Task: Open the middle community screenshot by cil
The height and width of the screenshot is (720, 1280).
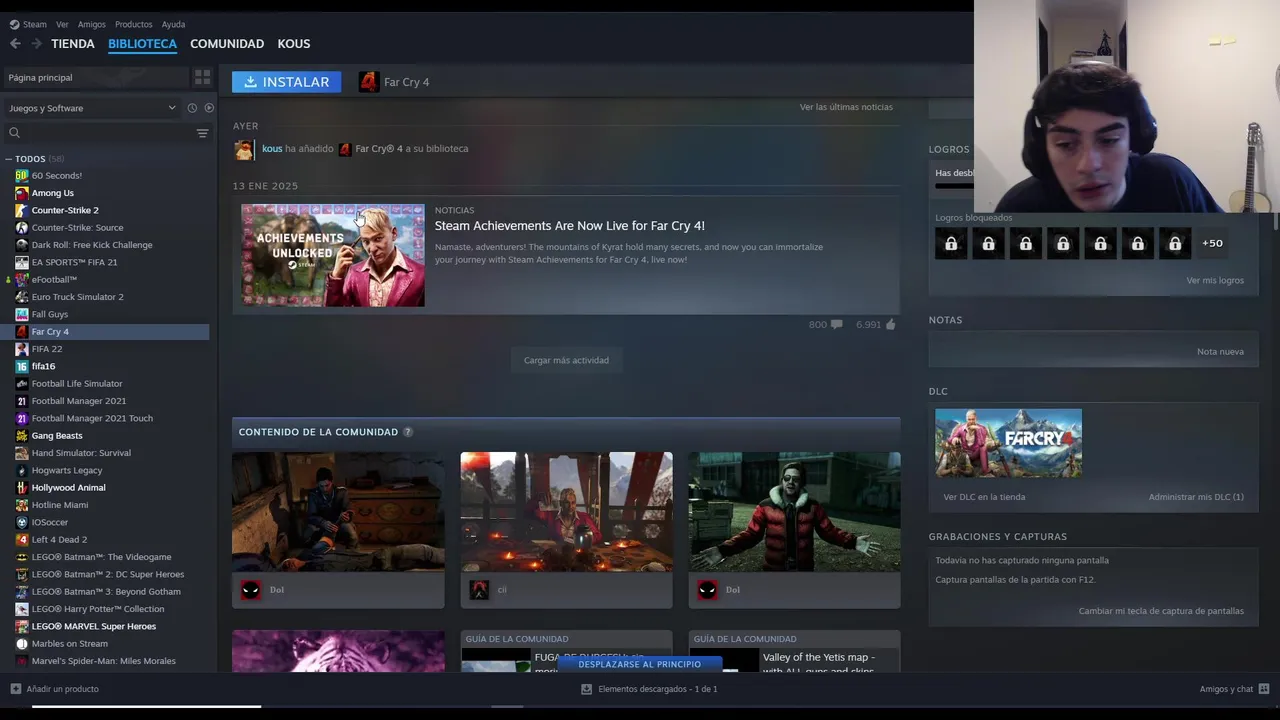Action: [566, 512]
